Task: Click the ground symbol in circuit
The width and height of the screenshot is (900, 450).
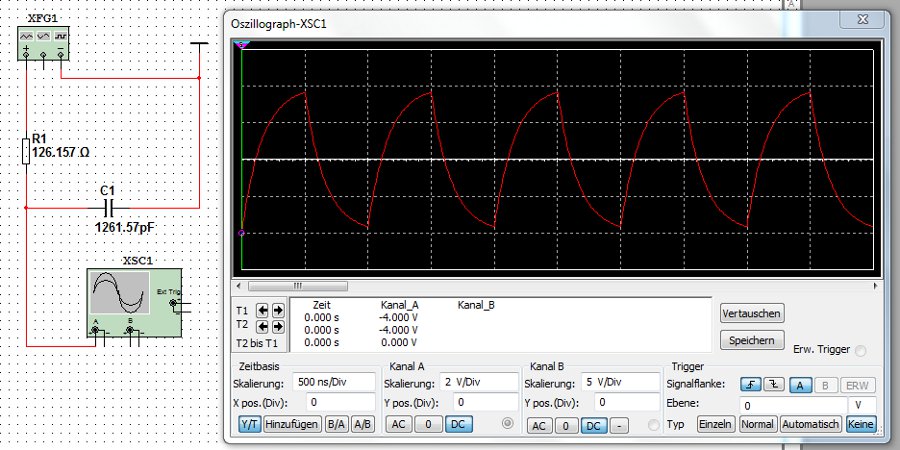Action: (x=200, y=44)
